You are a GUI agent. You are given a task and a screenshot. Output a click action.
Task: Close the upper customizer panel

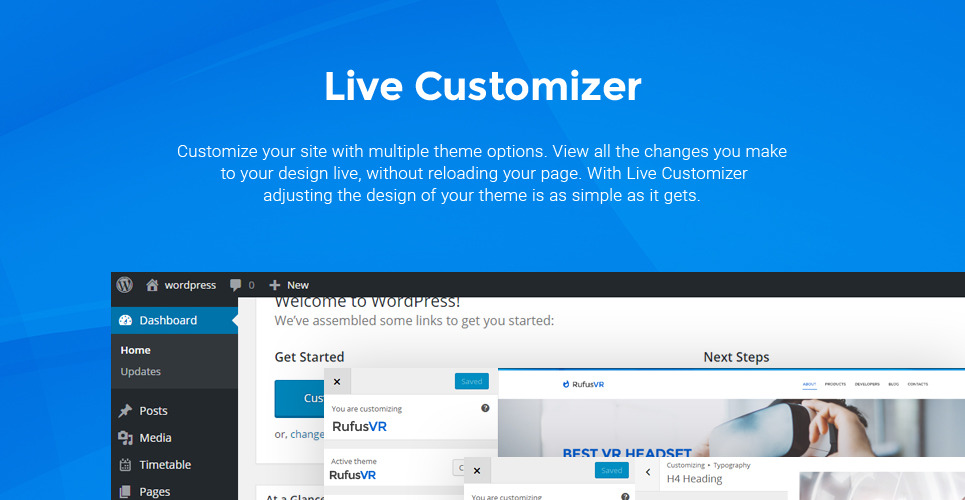(337, 381)
